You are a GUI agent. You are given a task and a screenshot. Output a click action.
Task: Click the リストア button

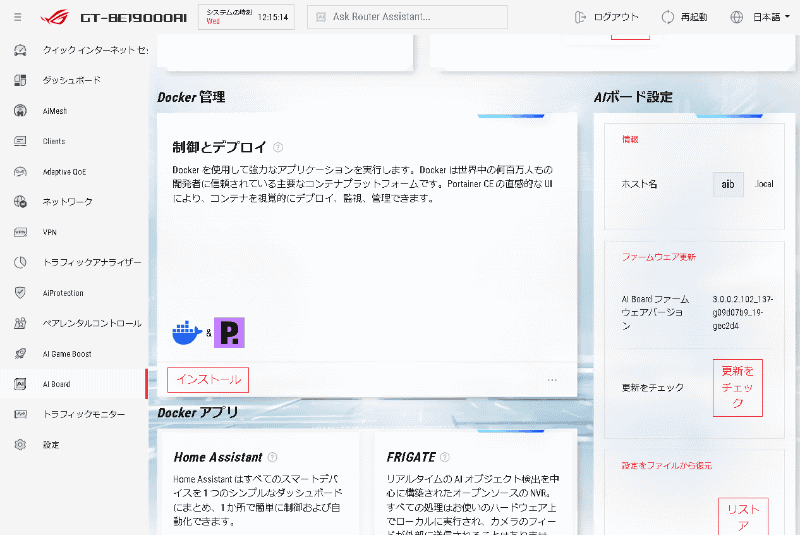[x=743, y=517]
